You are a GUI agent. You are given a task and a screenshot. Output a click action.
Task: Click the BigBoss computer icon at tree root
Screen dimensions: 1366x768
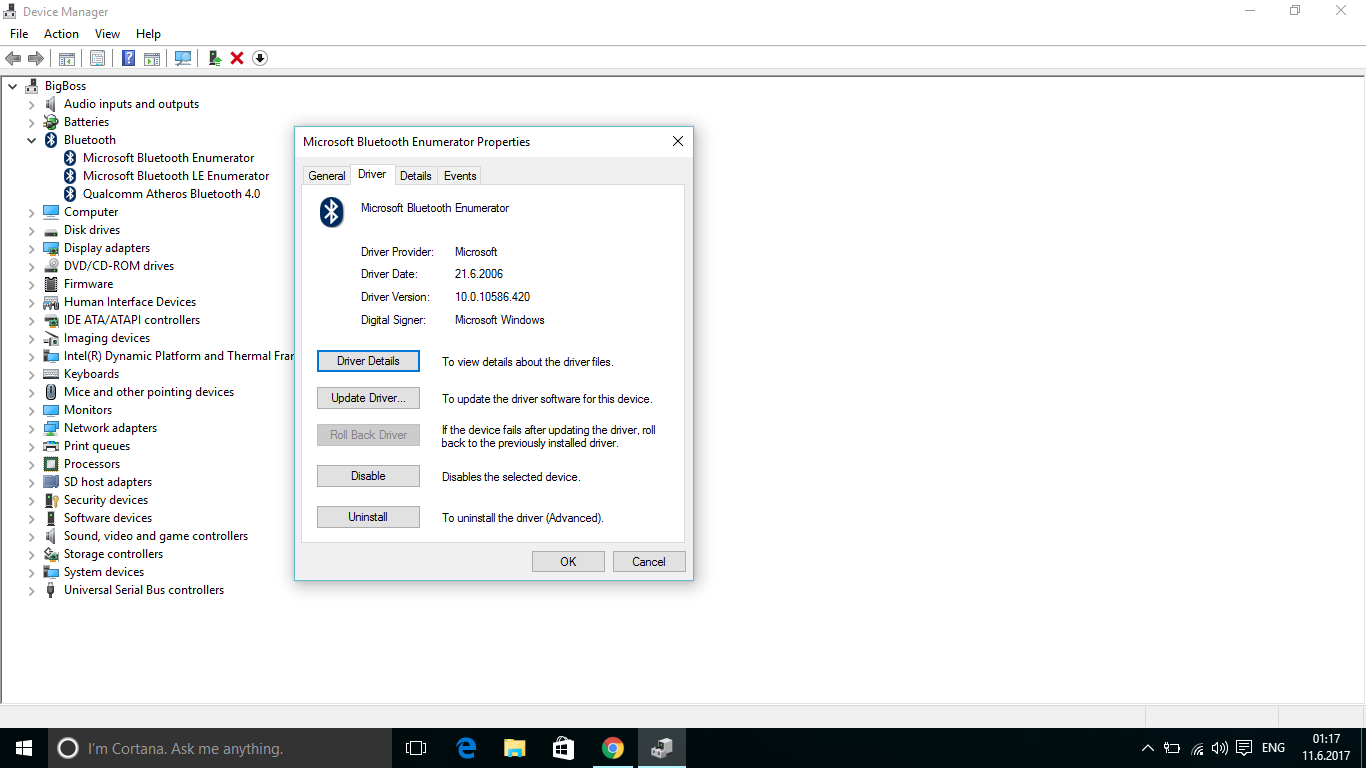(x=32, y=86)
